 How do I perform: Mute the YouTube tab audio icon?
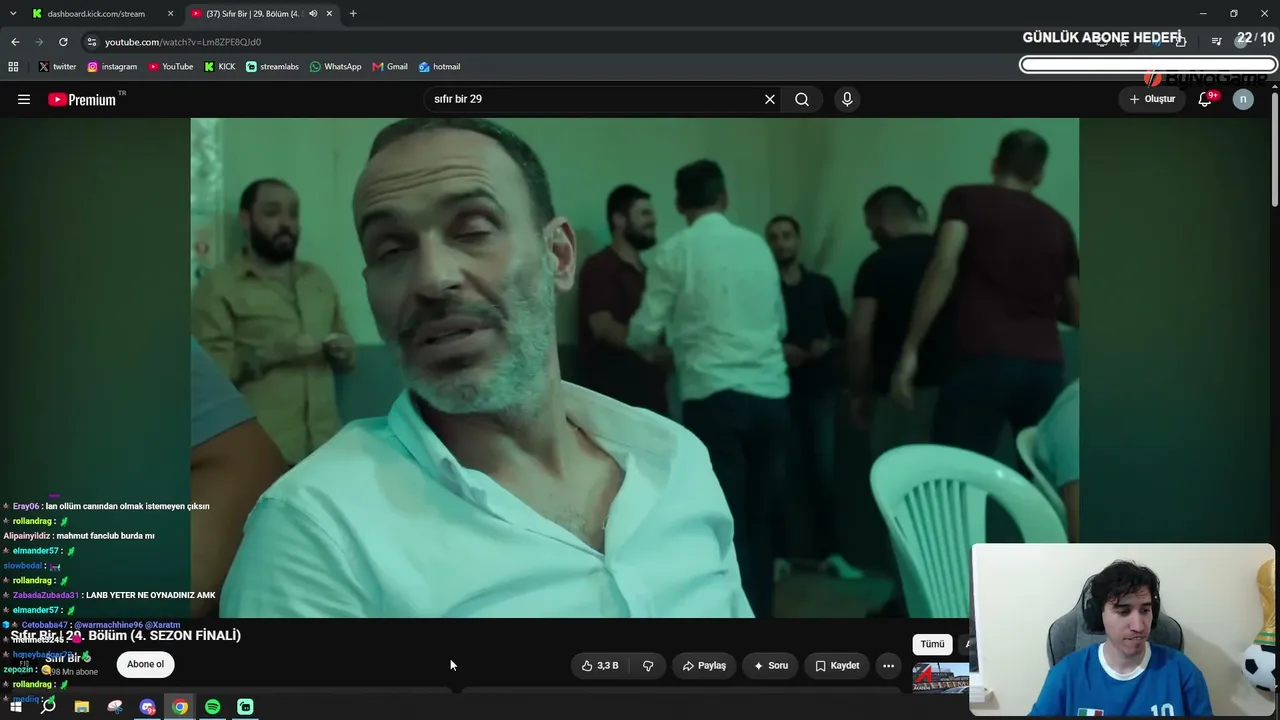click(x=313, y=14)
